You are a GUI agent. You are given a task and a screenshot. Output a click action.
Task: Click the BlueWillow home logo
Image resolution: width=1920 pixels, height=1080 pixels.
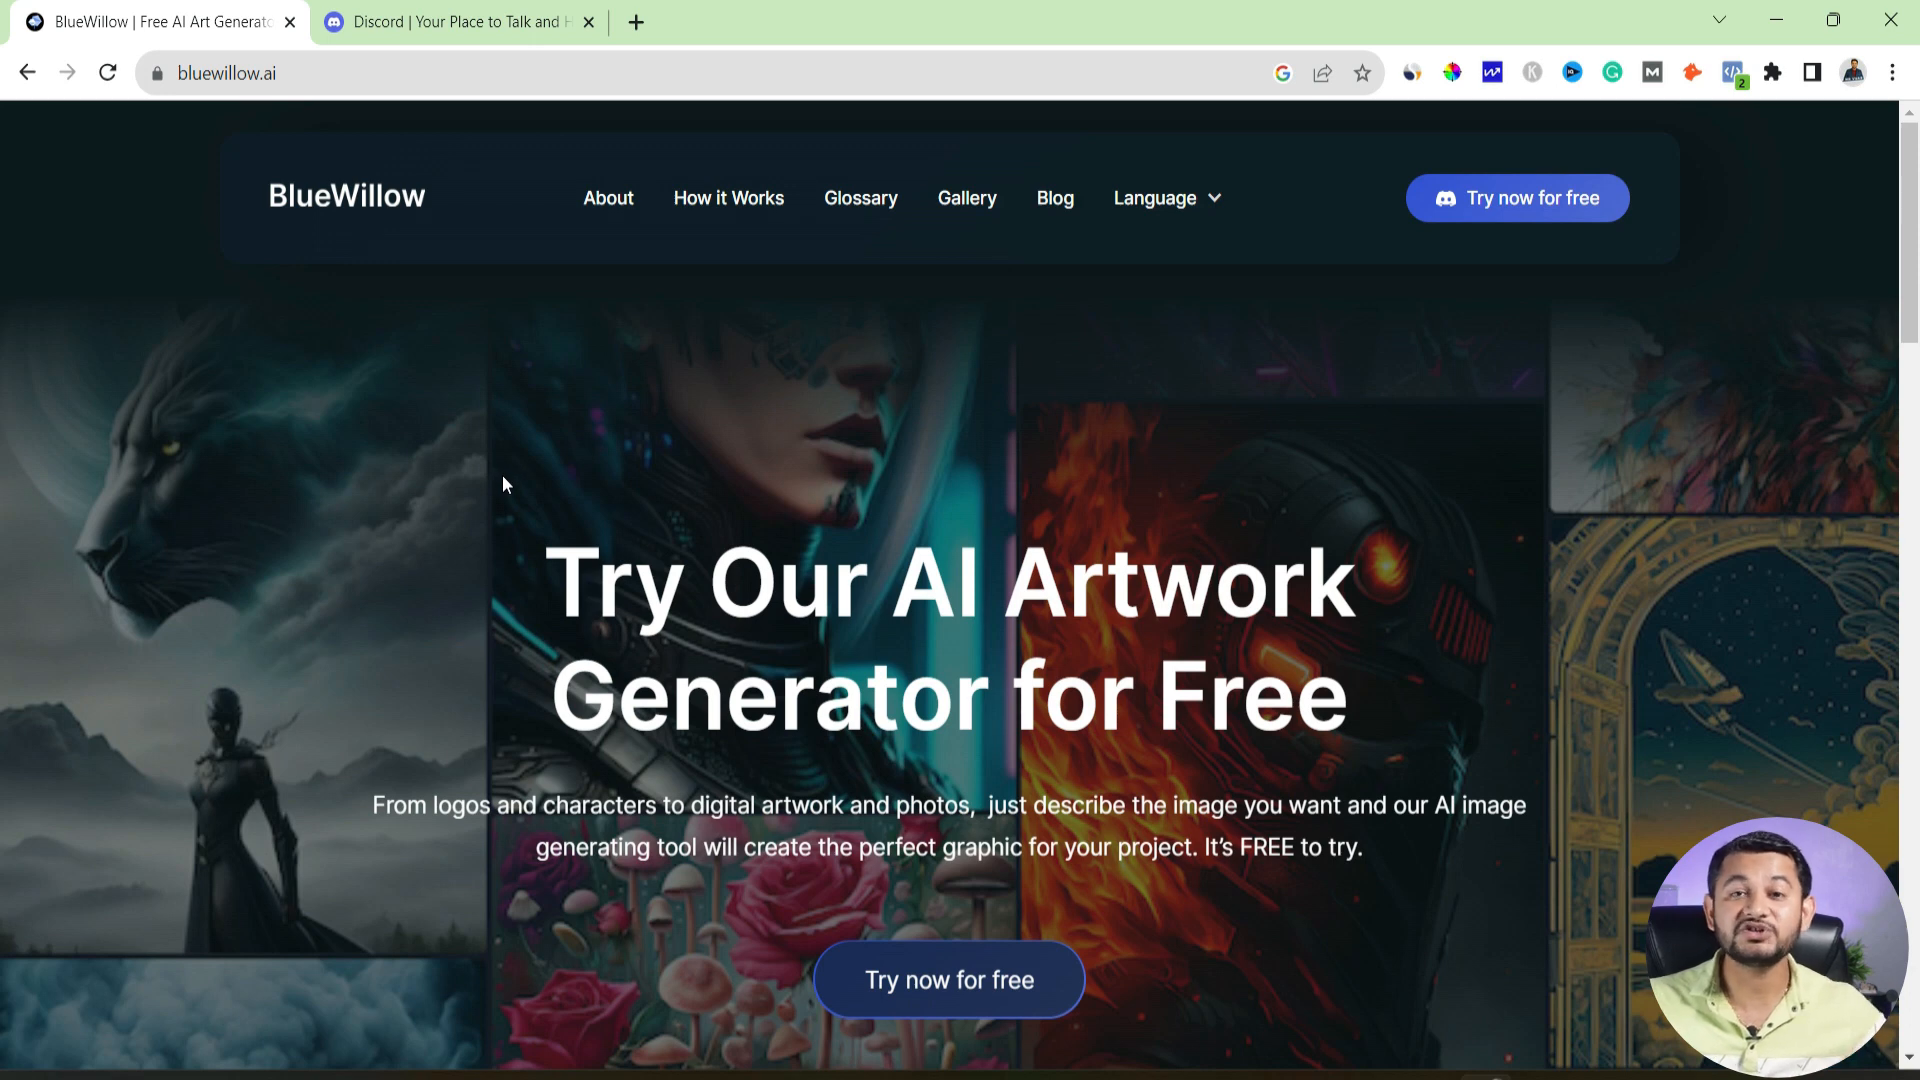(345, 195)
